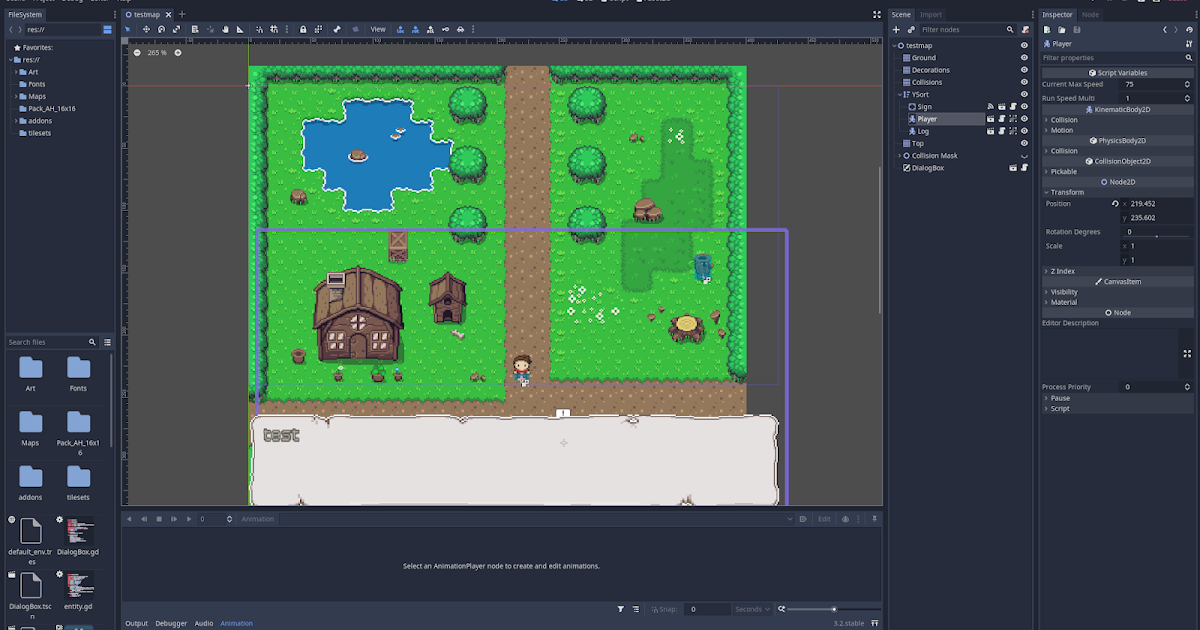Instance a child scene via the link icon
The height and width of the screenshot is (630, 1200).
pyautogui.click(x=912, y=29)
